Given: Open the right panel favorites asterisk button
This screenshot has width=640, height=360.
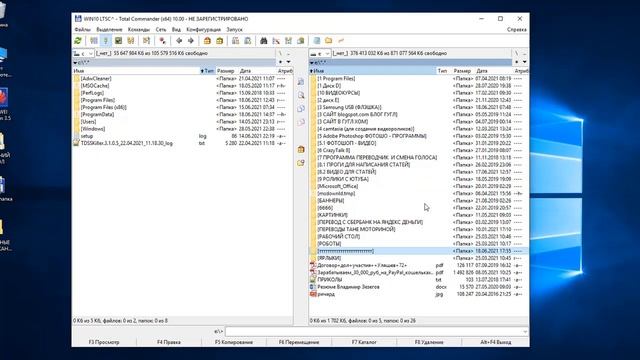Looking at the screenshot, I should pyautogui.click(x=517, y=62).
